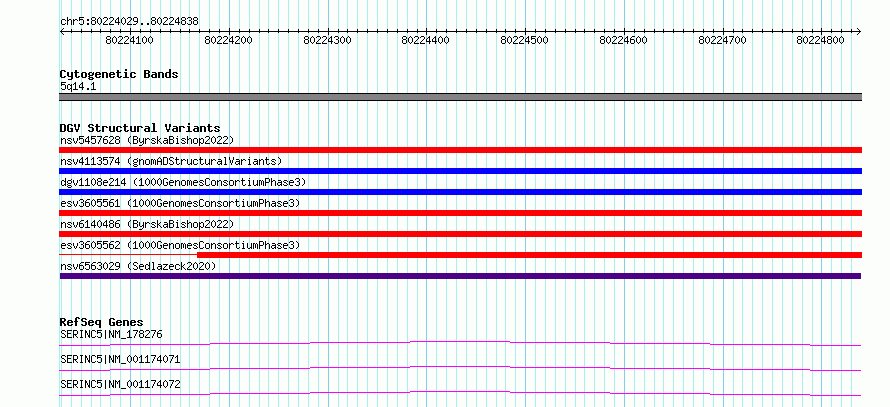
Task: Click ruler position 80224200
Action: pyautogui.click(x=228, y=40)
